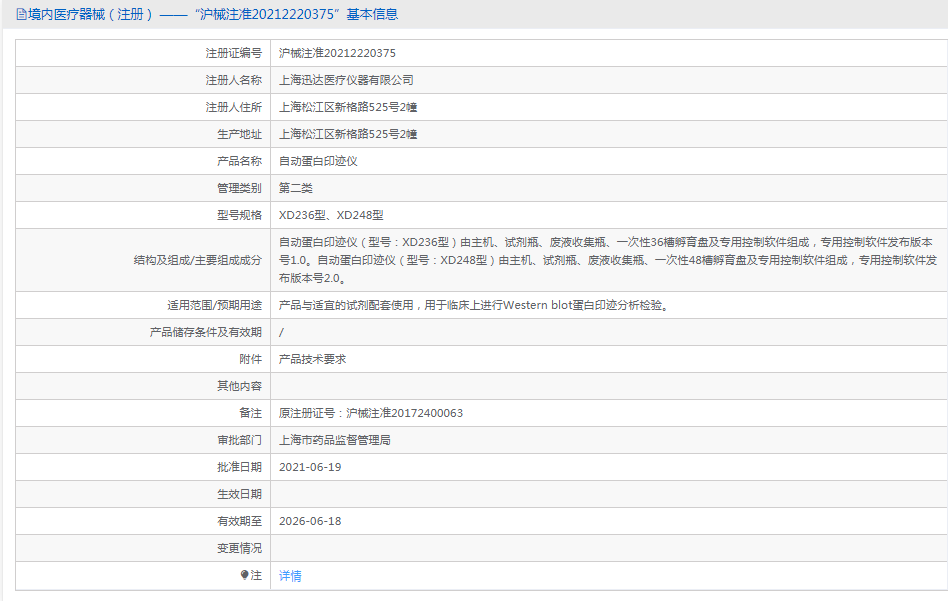Viewport: 948px width, 601px height.
Task: Open the 详情 link
Action: click(x=290, y=576)
